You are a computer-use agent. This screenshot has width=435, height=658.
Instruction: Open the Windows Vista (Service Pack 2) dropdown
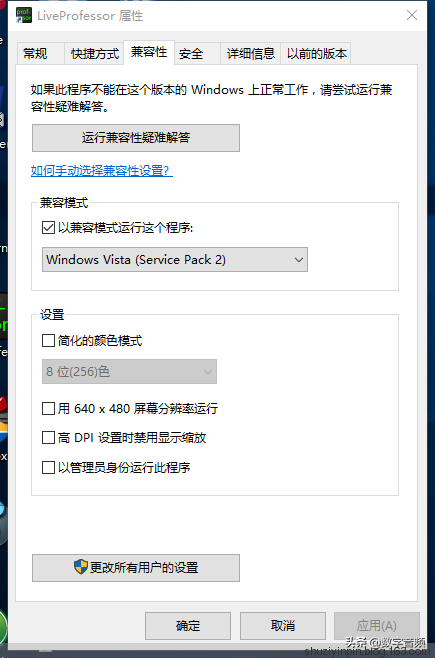click(x=175, y=260)
